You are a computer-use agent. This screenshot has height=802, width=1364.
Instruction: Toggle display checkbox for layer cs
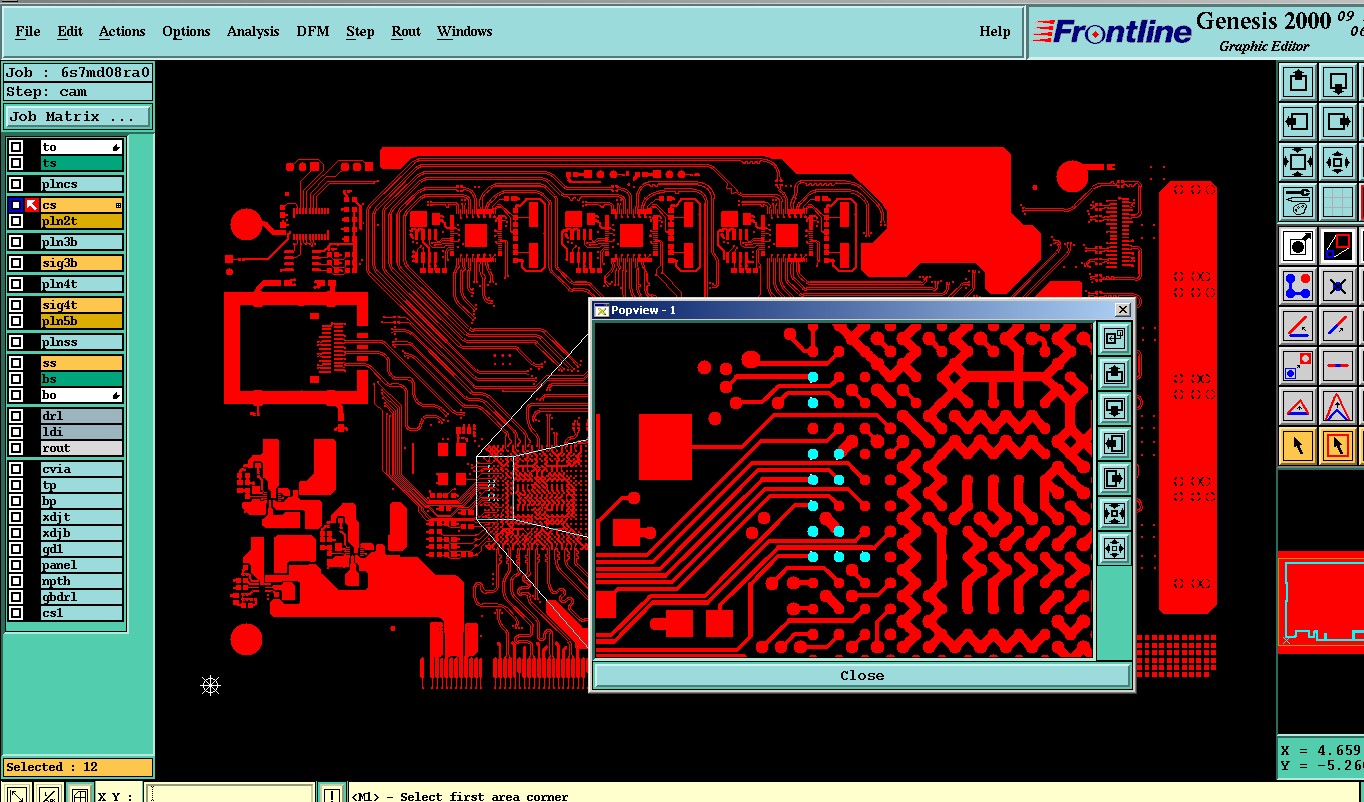16,205
